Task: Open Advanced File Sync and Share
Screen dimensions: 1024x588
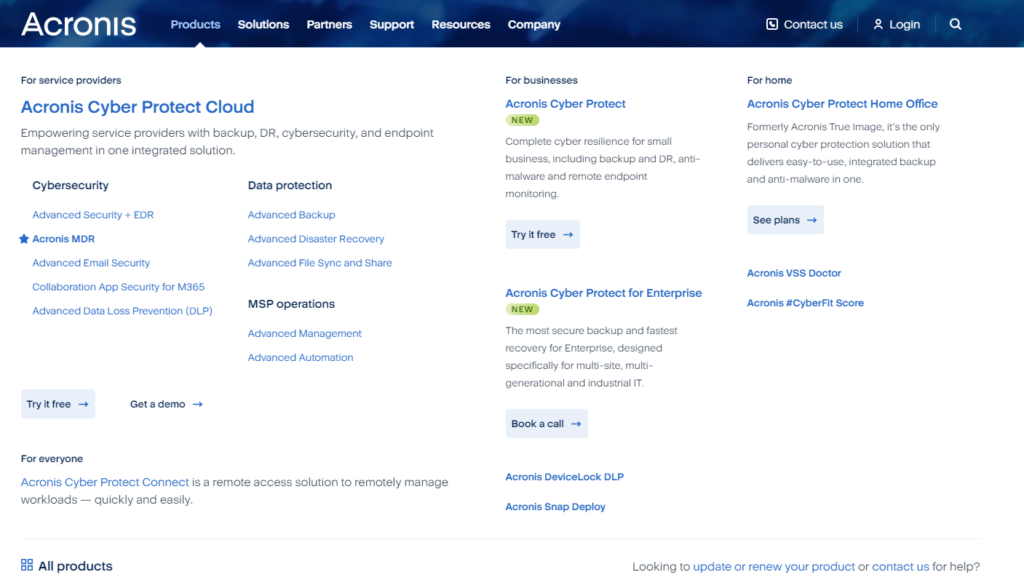Action: coord(320,263)
